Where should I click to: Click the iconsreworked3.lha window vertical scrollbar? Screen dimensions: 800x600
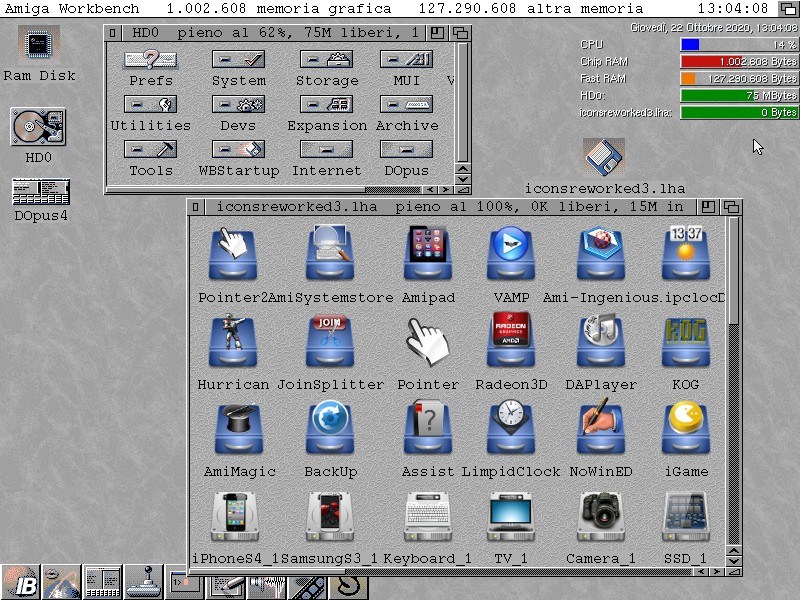coord(734,270)
